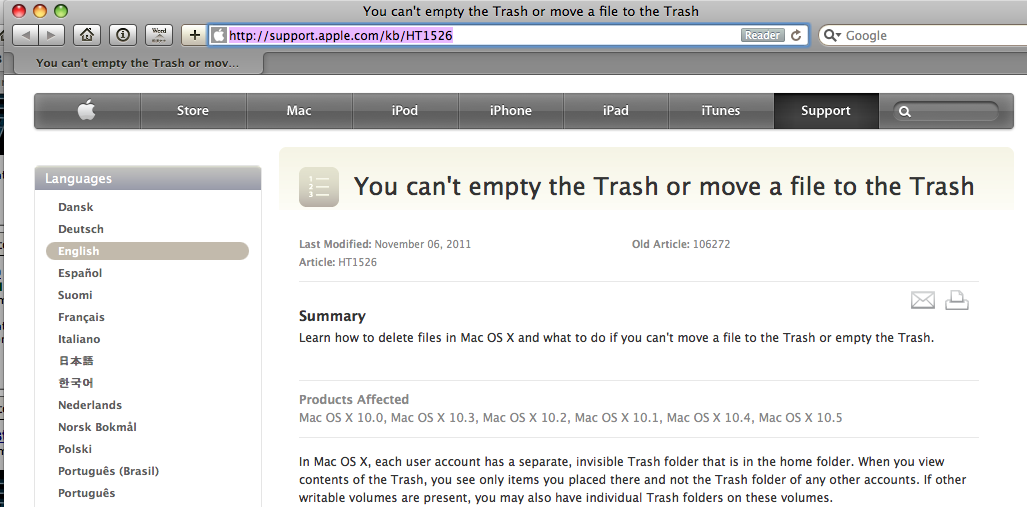Viewport: 1027px width, 507px height.
Task: Open the iPhone section
Action: point(511,111)
